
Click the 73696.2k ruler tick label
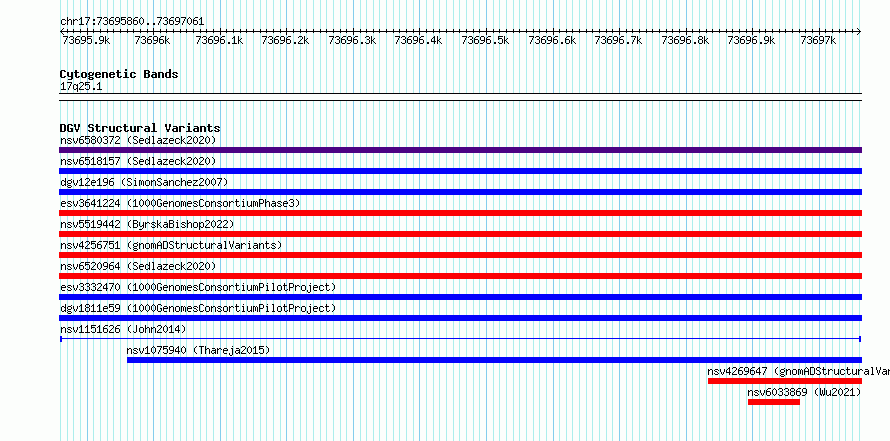tap(285, 40)
